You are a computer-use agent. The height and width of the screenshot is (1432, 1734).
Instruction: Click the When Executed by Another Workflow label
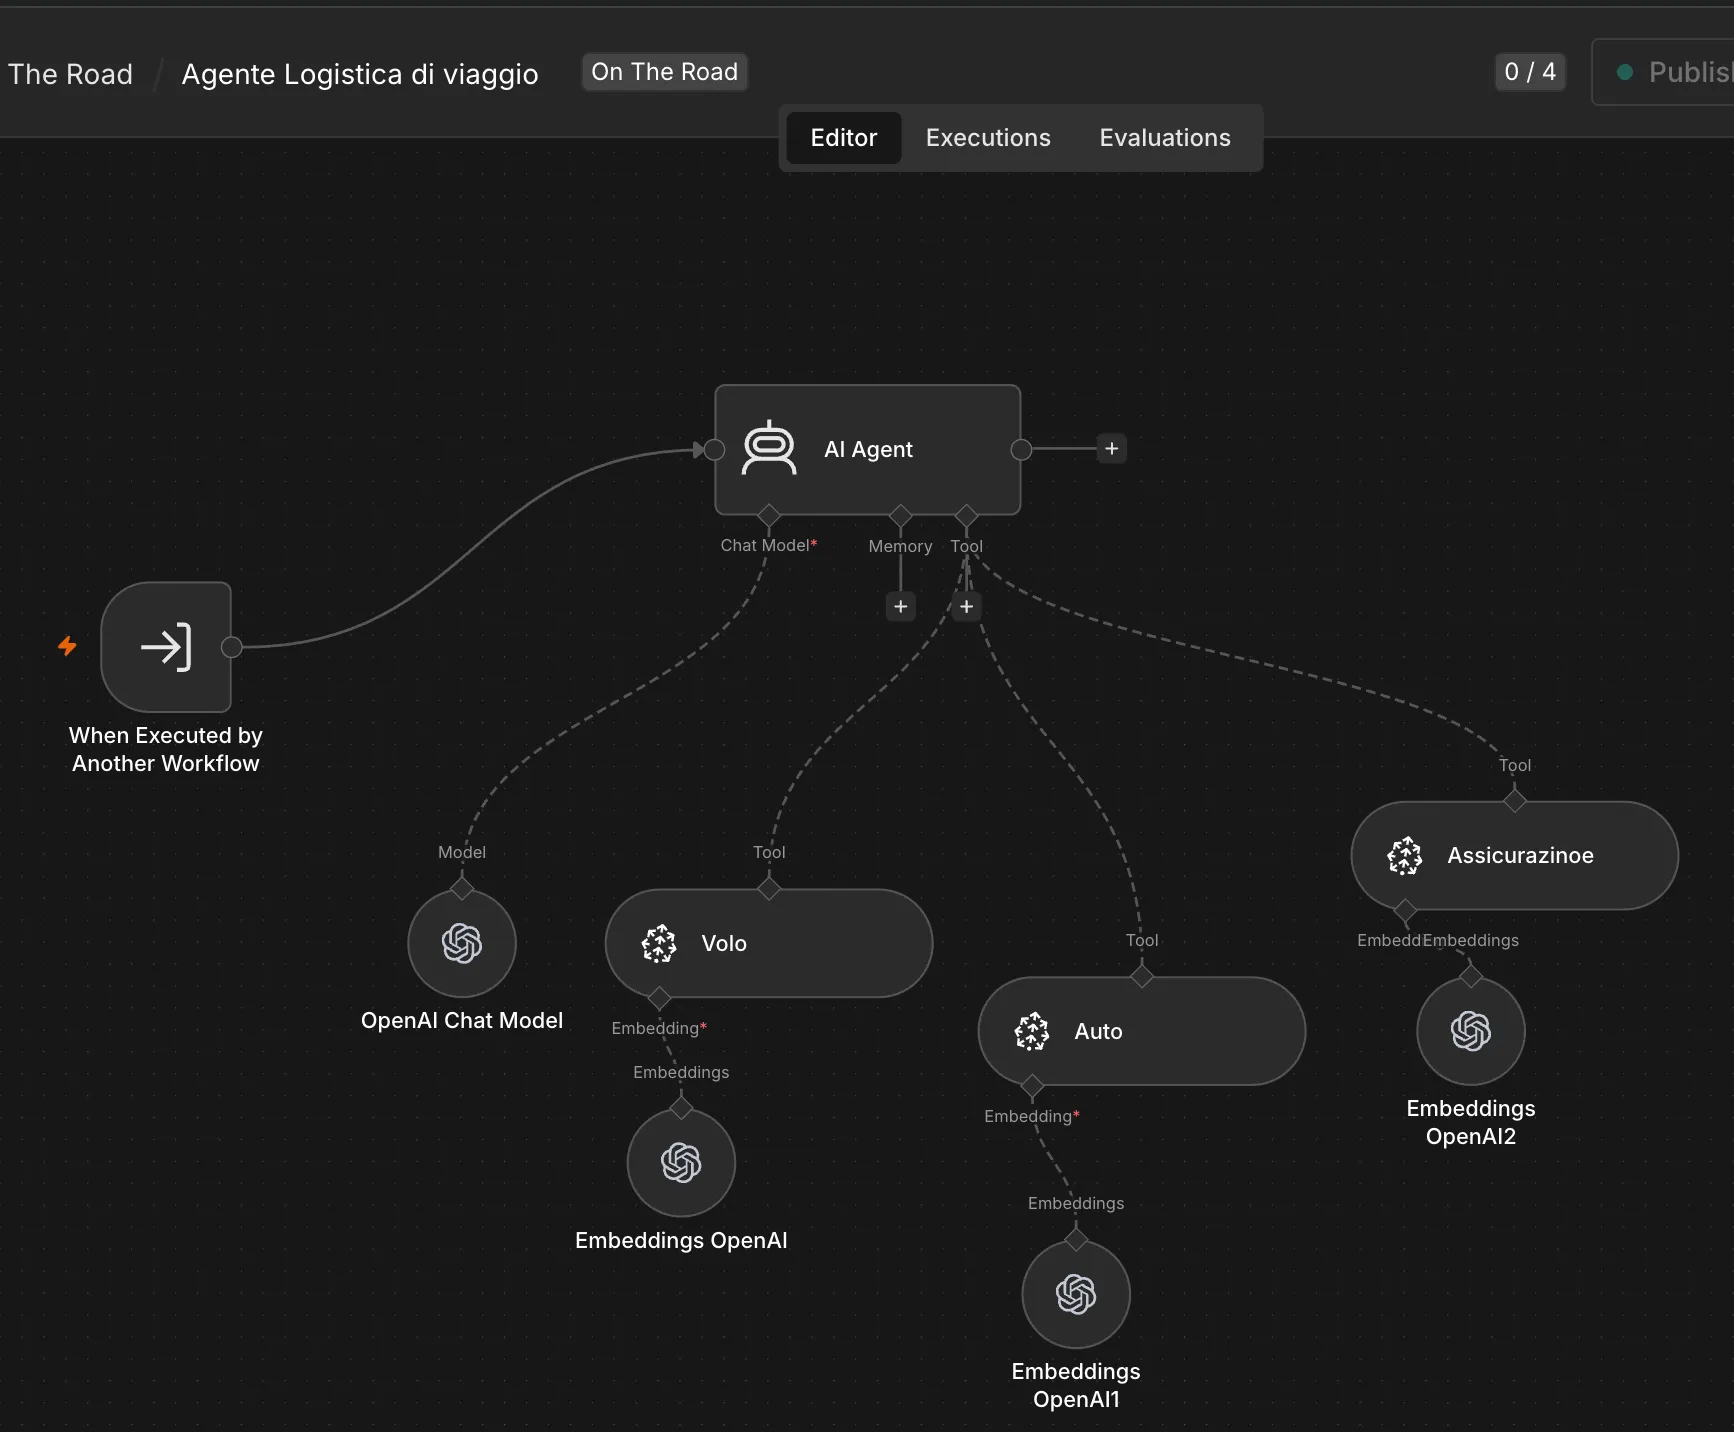[166, 749]
